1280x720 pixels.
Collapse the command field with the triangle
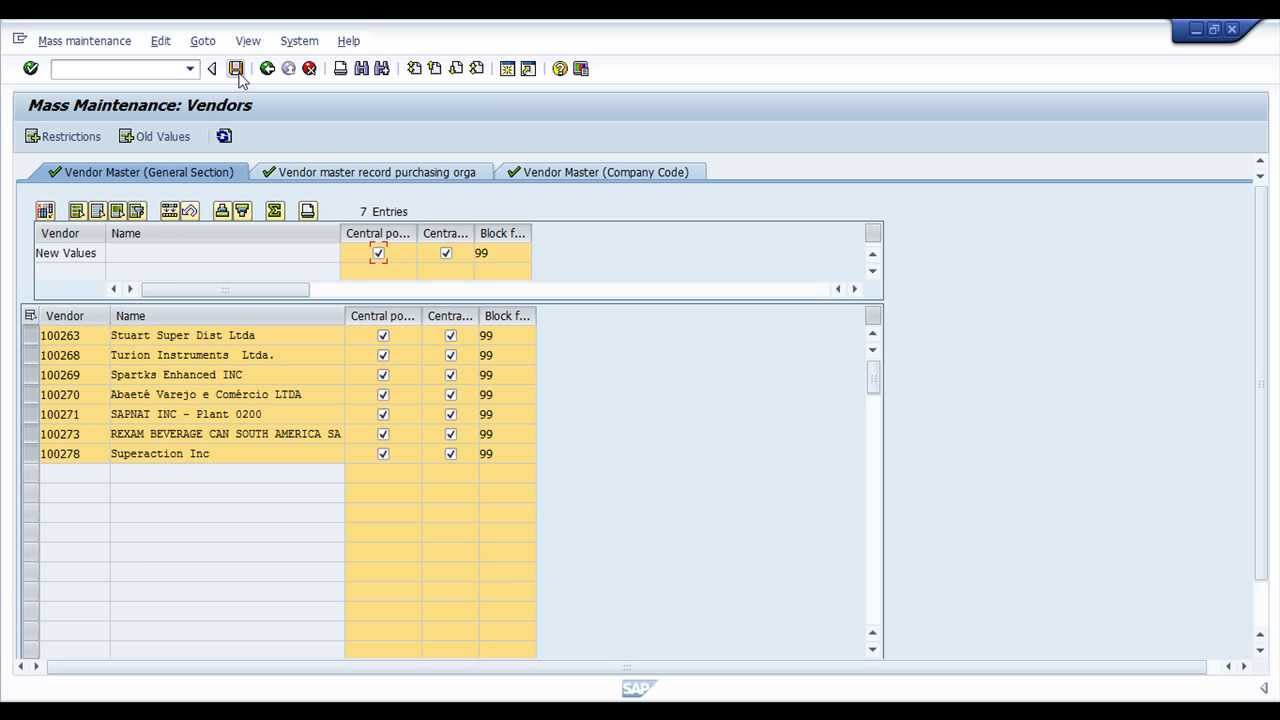coord(212,69)
